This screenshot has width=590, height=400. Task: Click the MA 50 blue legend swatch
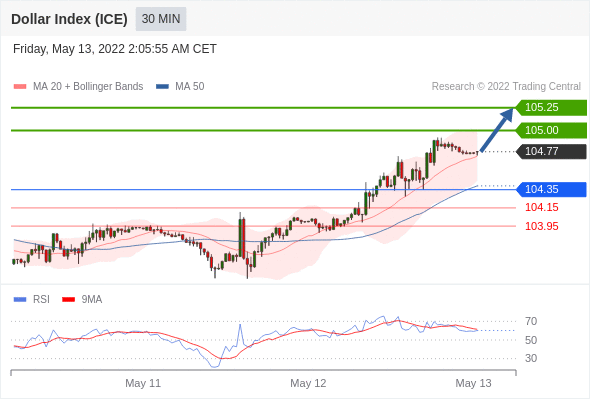(163, 87)
